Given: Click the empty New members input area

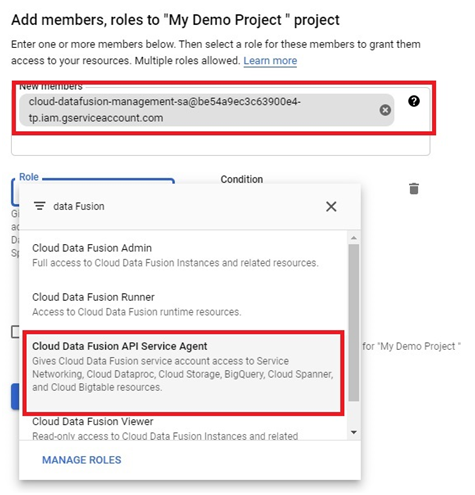Looking at the screenshot, I should [220, 145].
